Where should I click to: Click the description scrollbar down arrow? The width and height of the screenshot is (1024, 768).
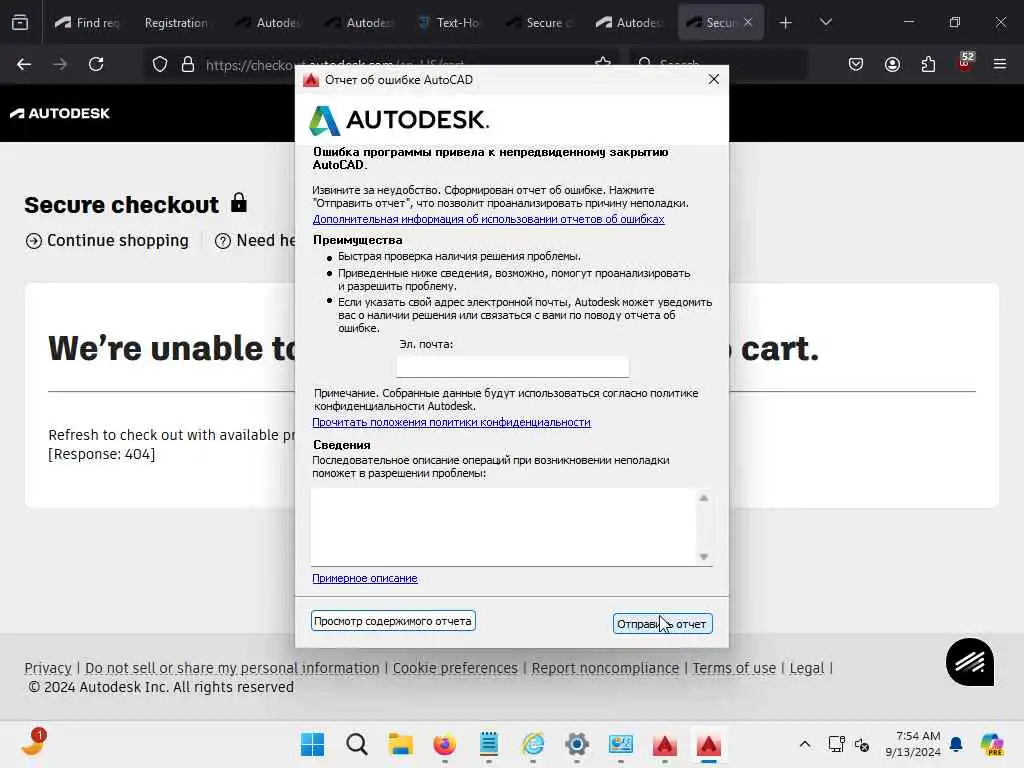pos(704,556)
